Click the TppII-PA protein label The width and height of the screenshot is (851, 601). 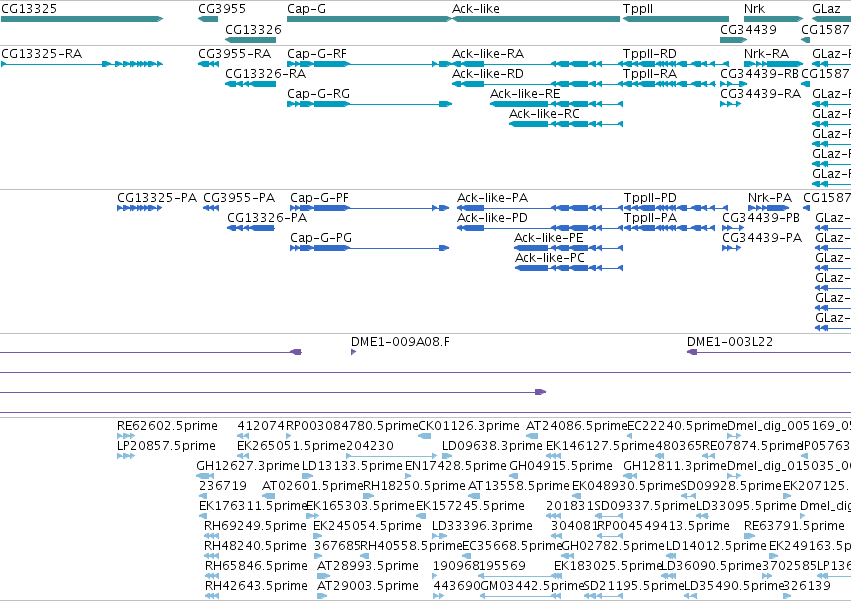click(650, 218)
